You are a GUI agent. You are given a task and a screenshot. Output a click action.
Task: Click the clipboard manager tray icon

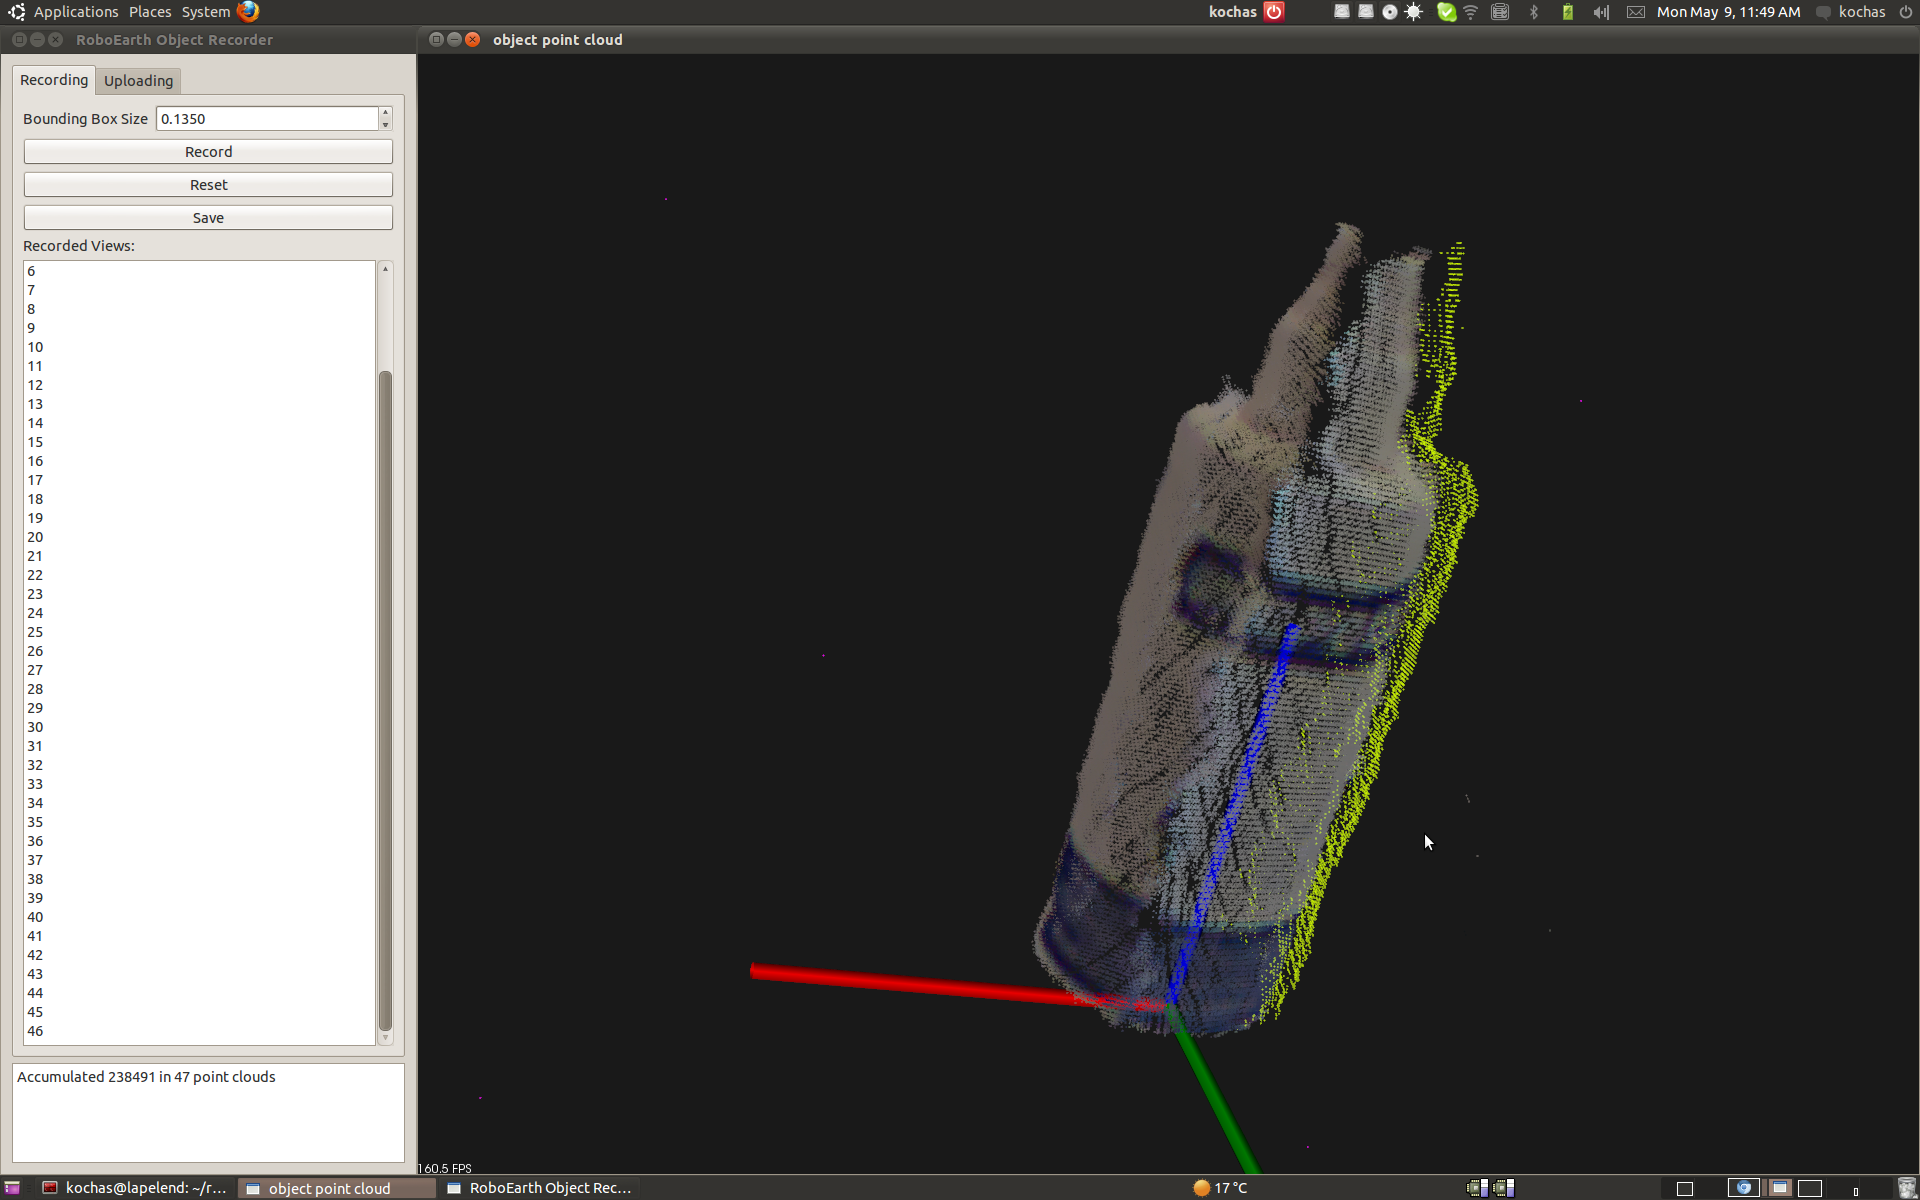coord(1500,12)
